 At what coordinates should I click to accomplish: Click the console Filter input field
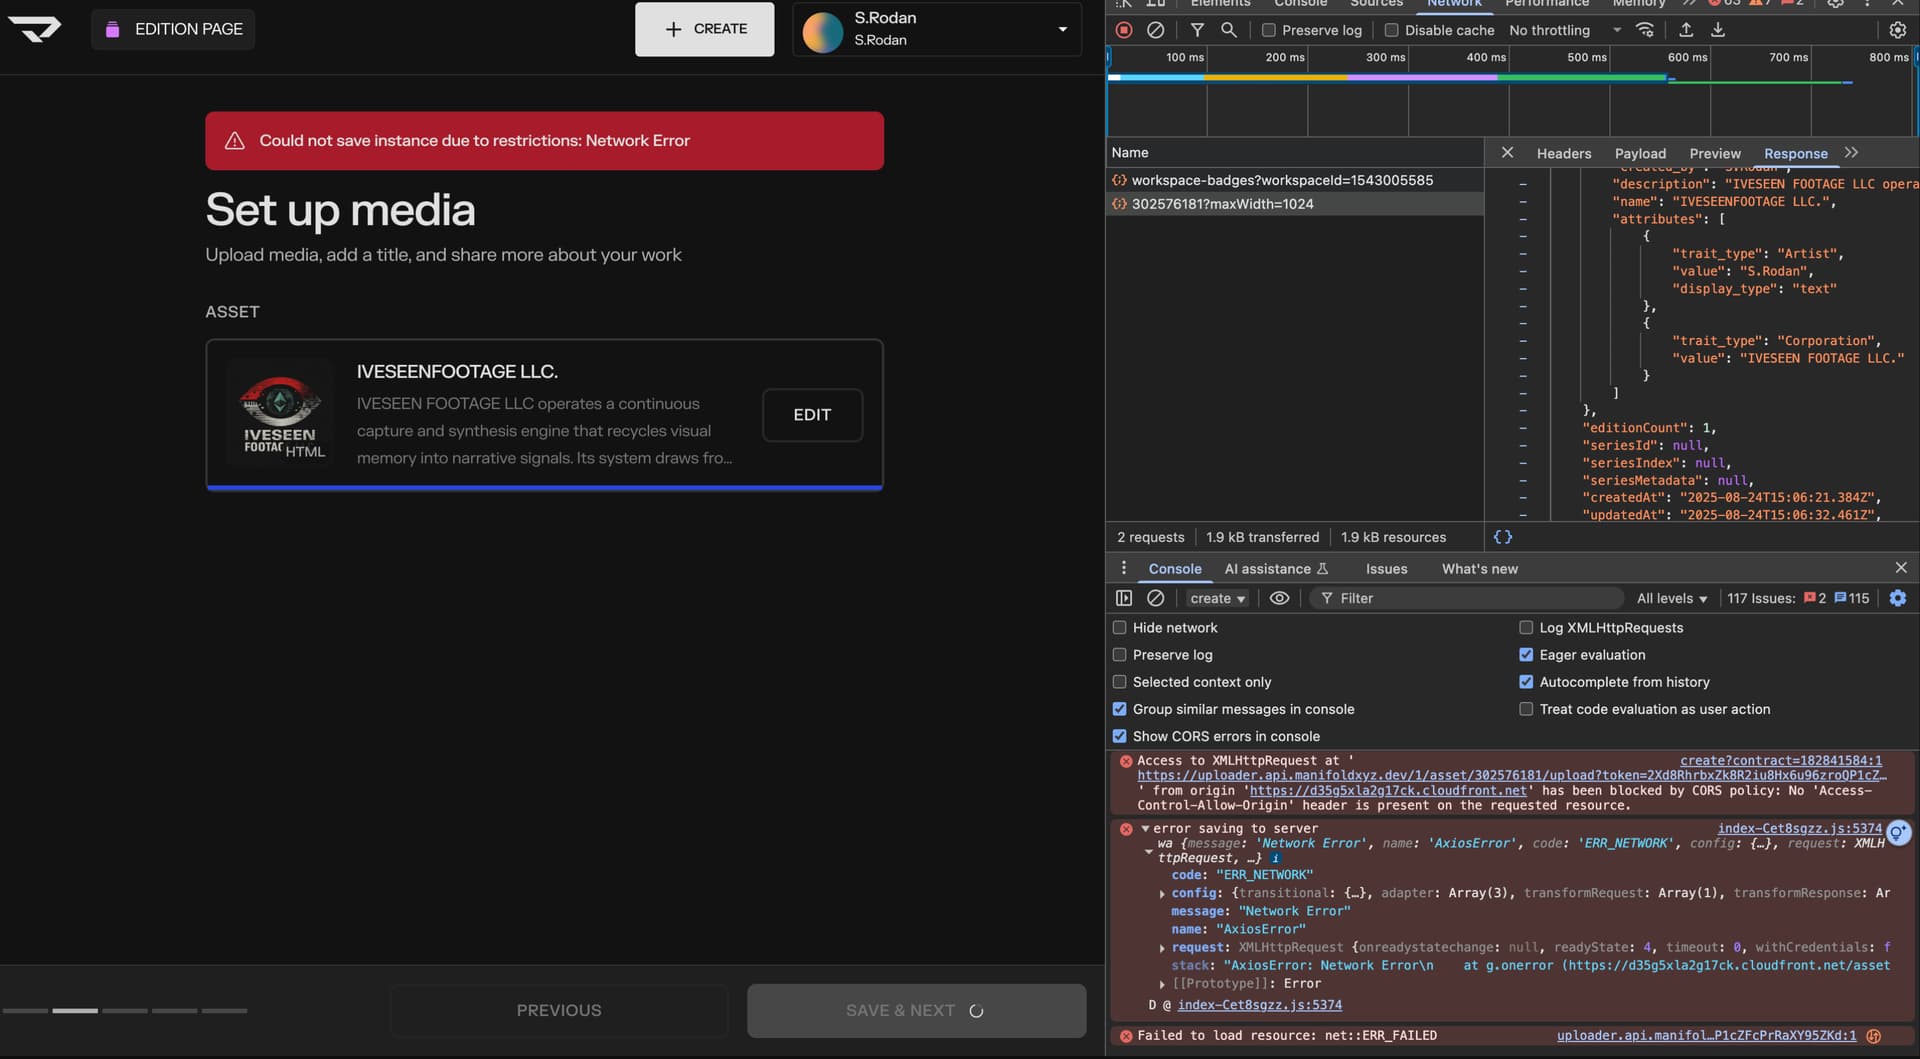[x=1470, y=598]
